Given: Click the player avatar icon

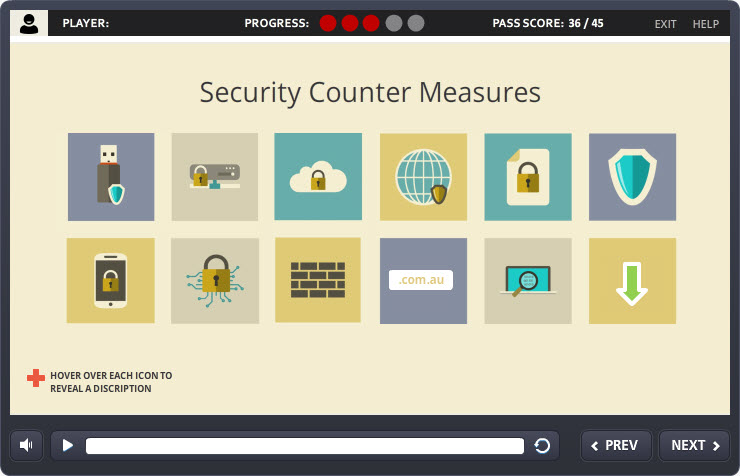Looking at the screenshot, I should pos(29,23).
